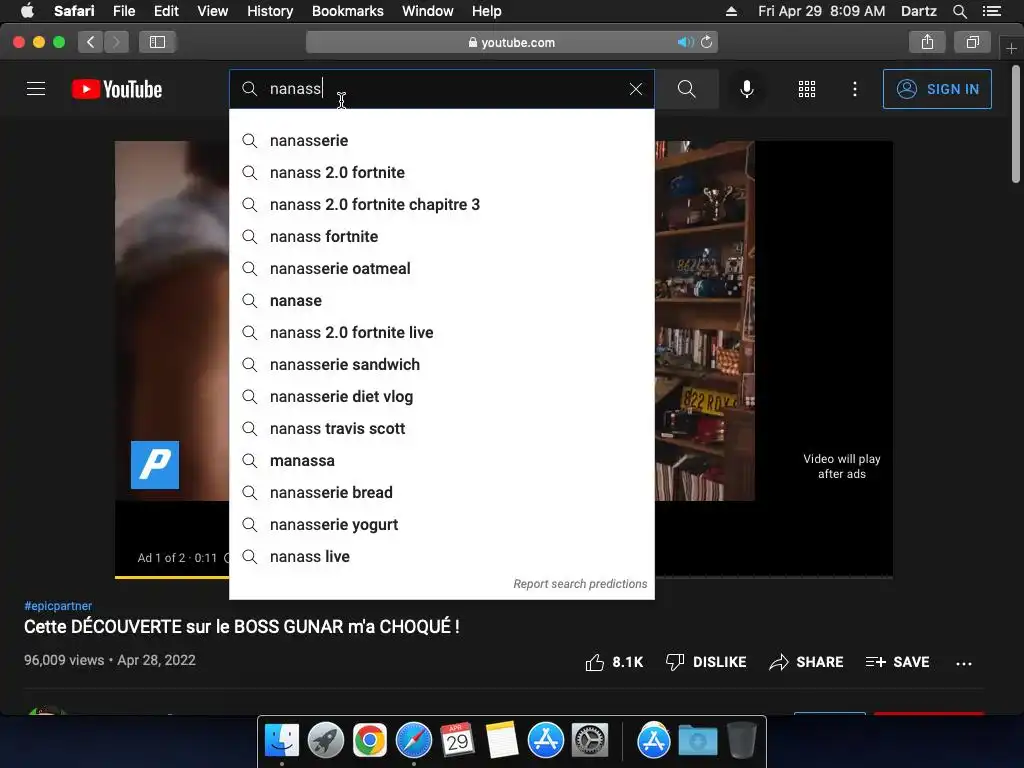Open the Apple menu
1024x768 pixels.
click(x=27, y=11)
